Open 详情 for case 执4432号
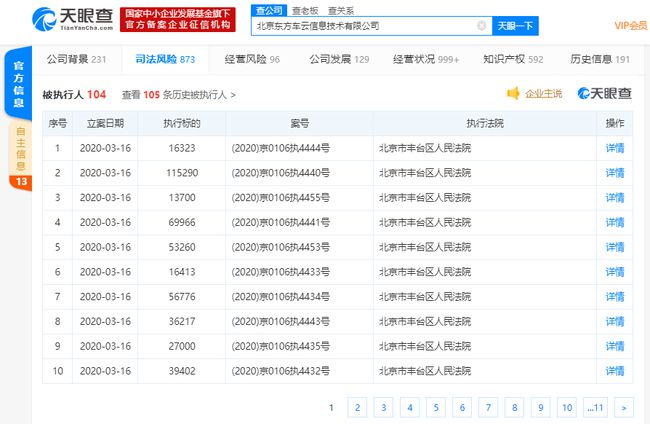 click(x=615, y=371)
